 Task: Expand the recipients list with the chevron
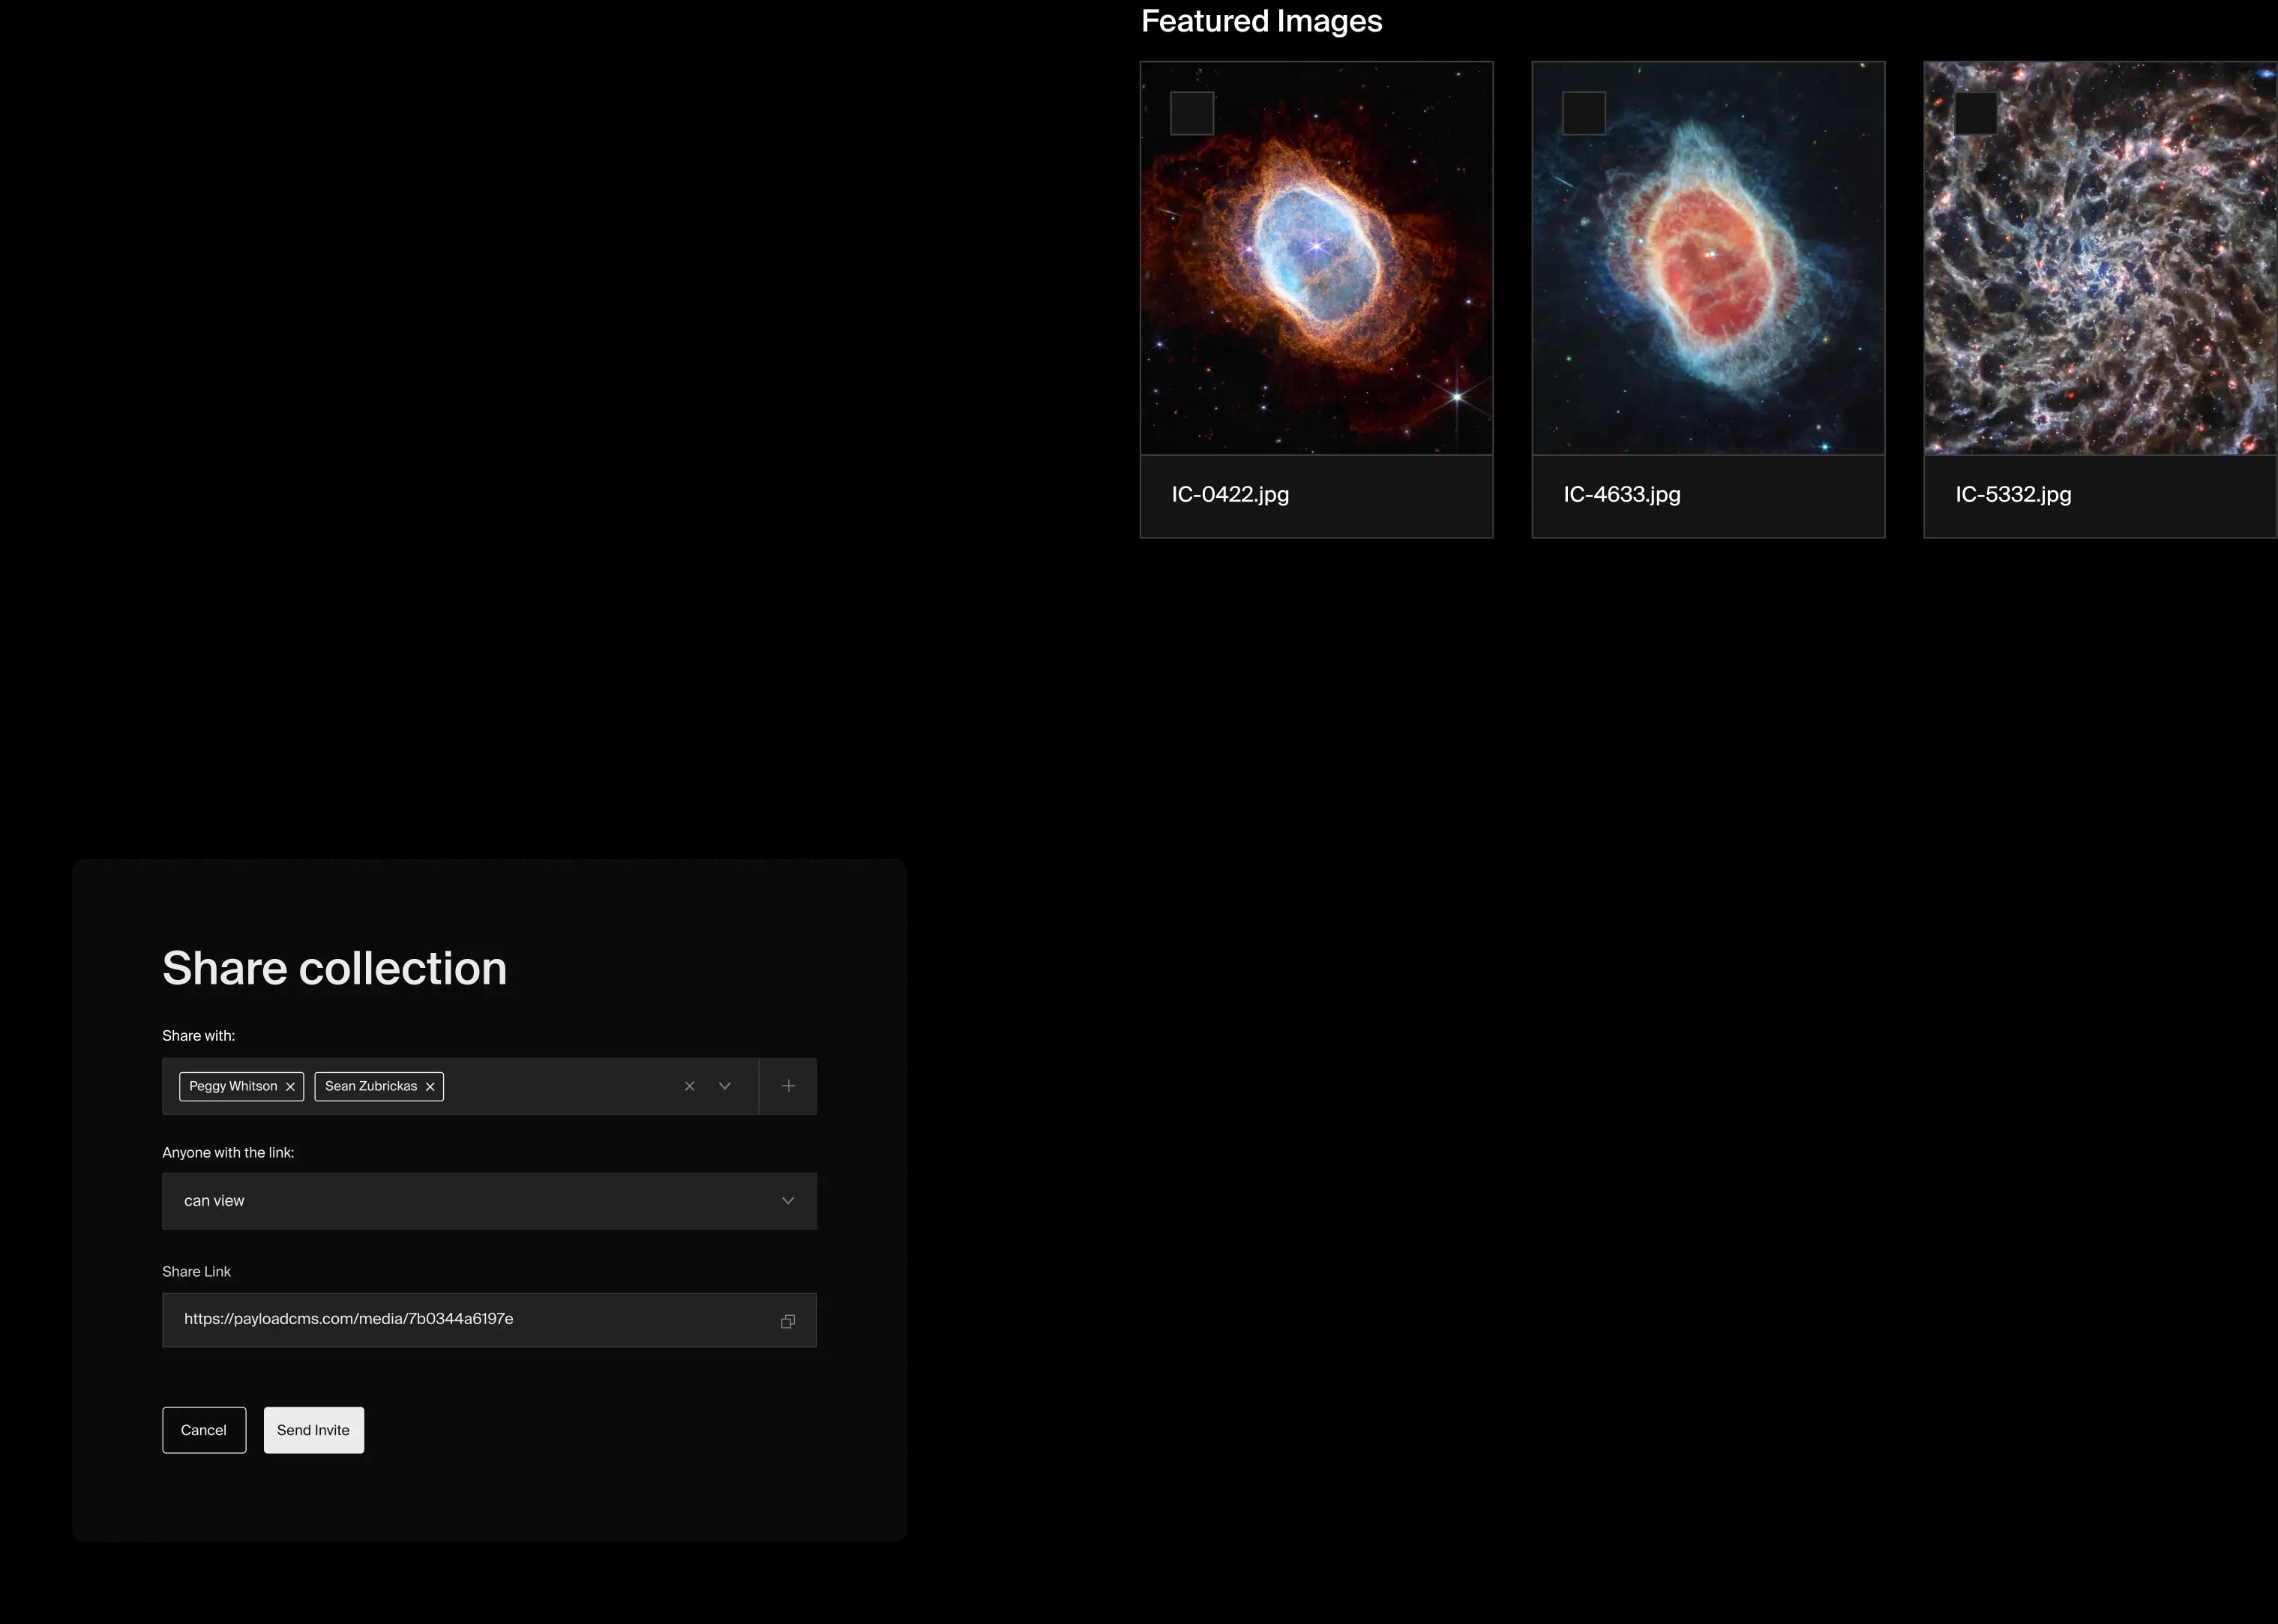tap(724, 1085)
